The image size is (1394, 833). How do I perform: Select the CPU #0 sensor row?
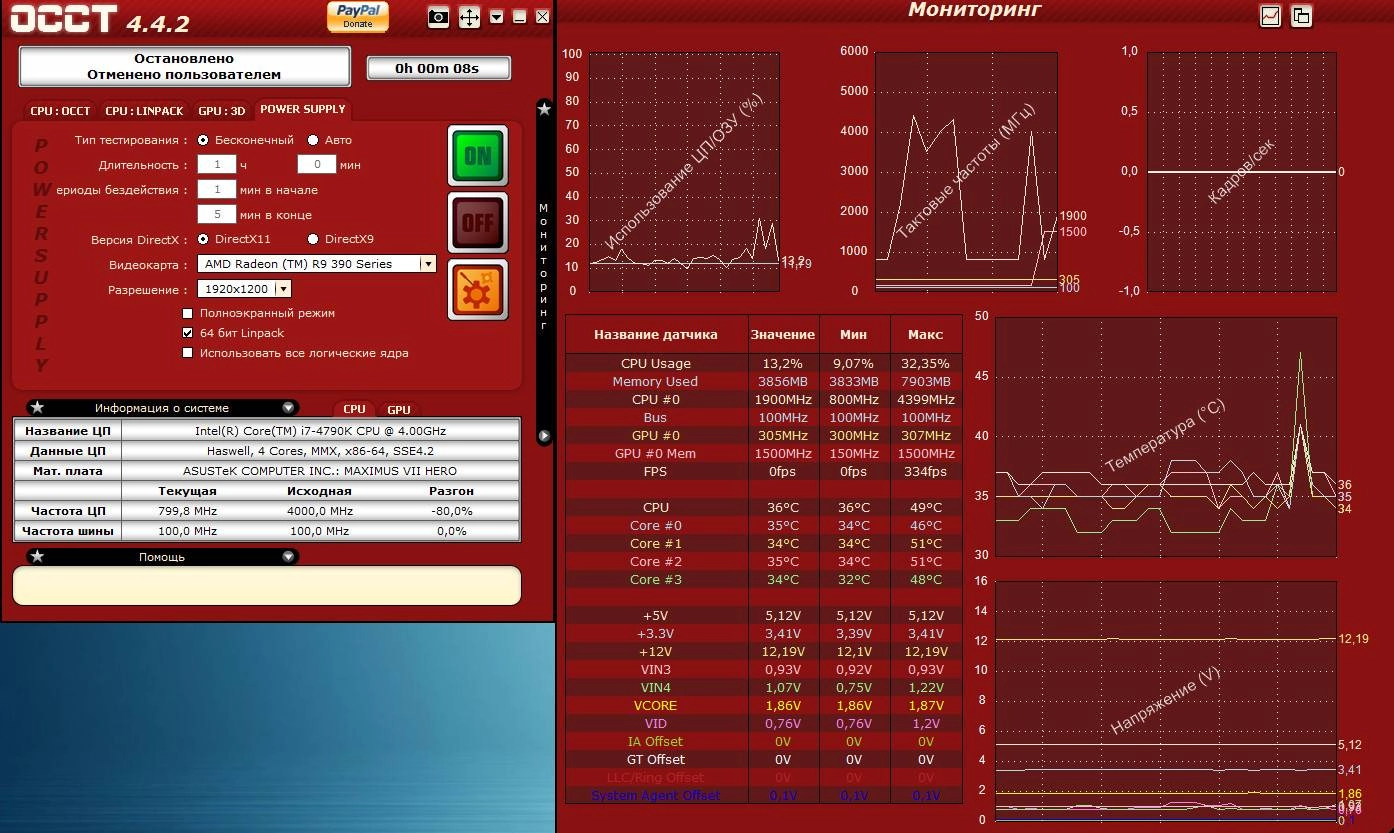(764, 400)
